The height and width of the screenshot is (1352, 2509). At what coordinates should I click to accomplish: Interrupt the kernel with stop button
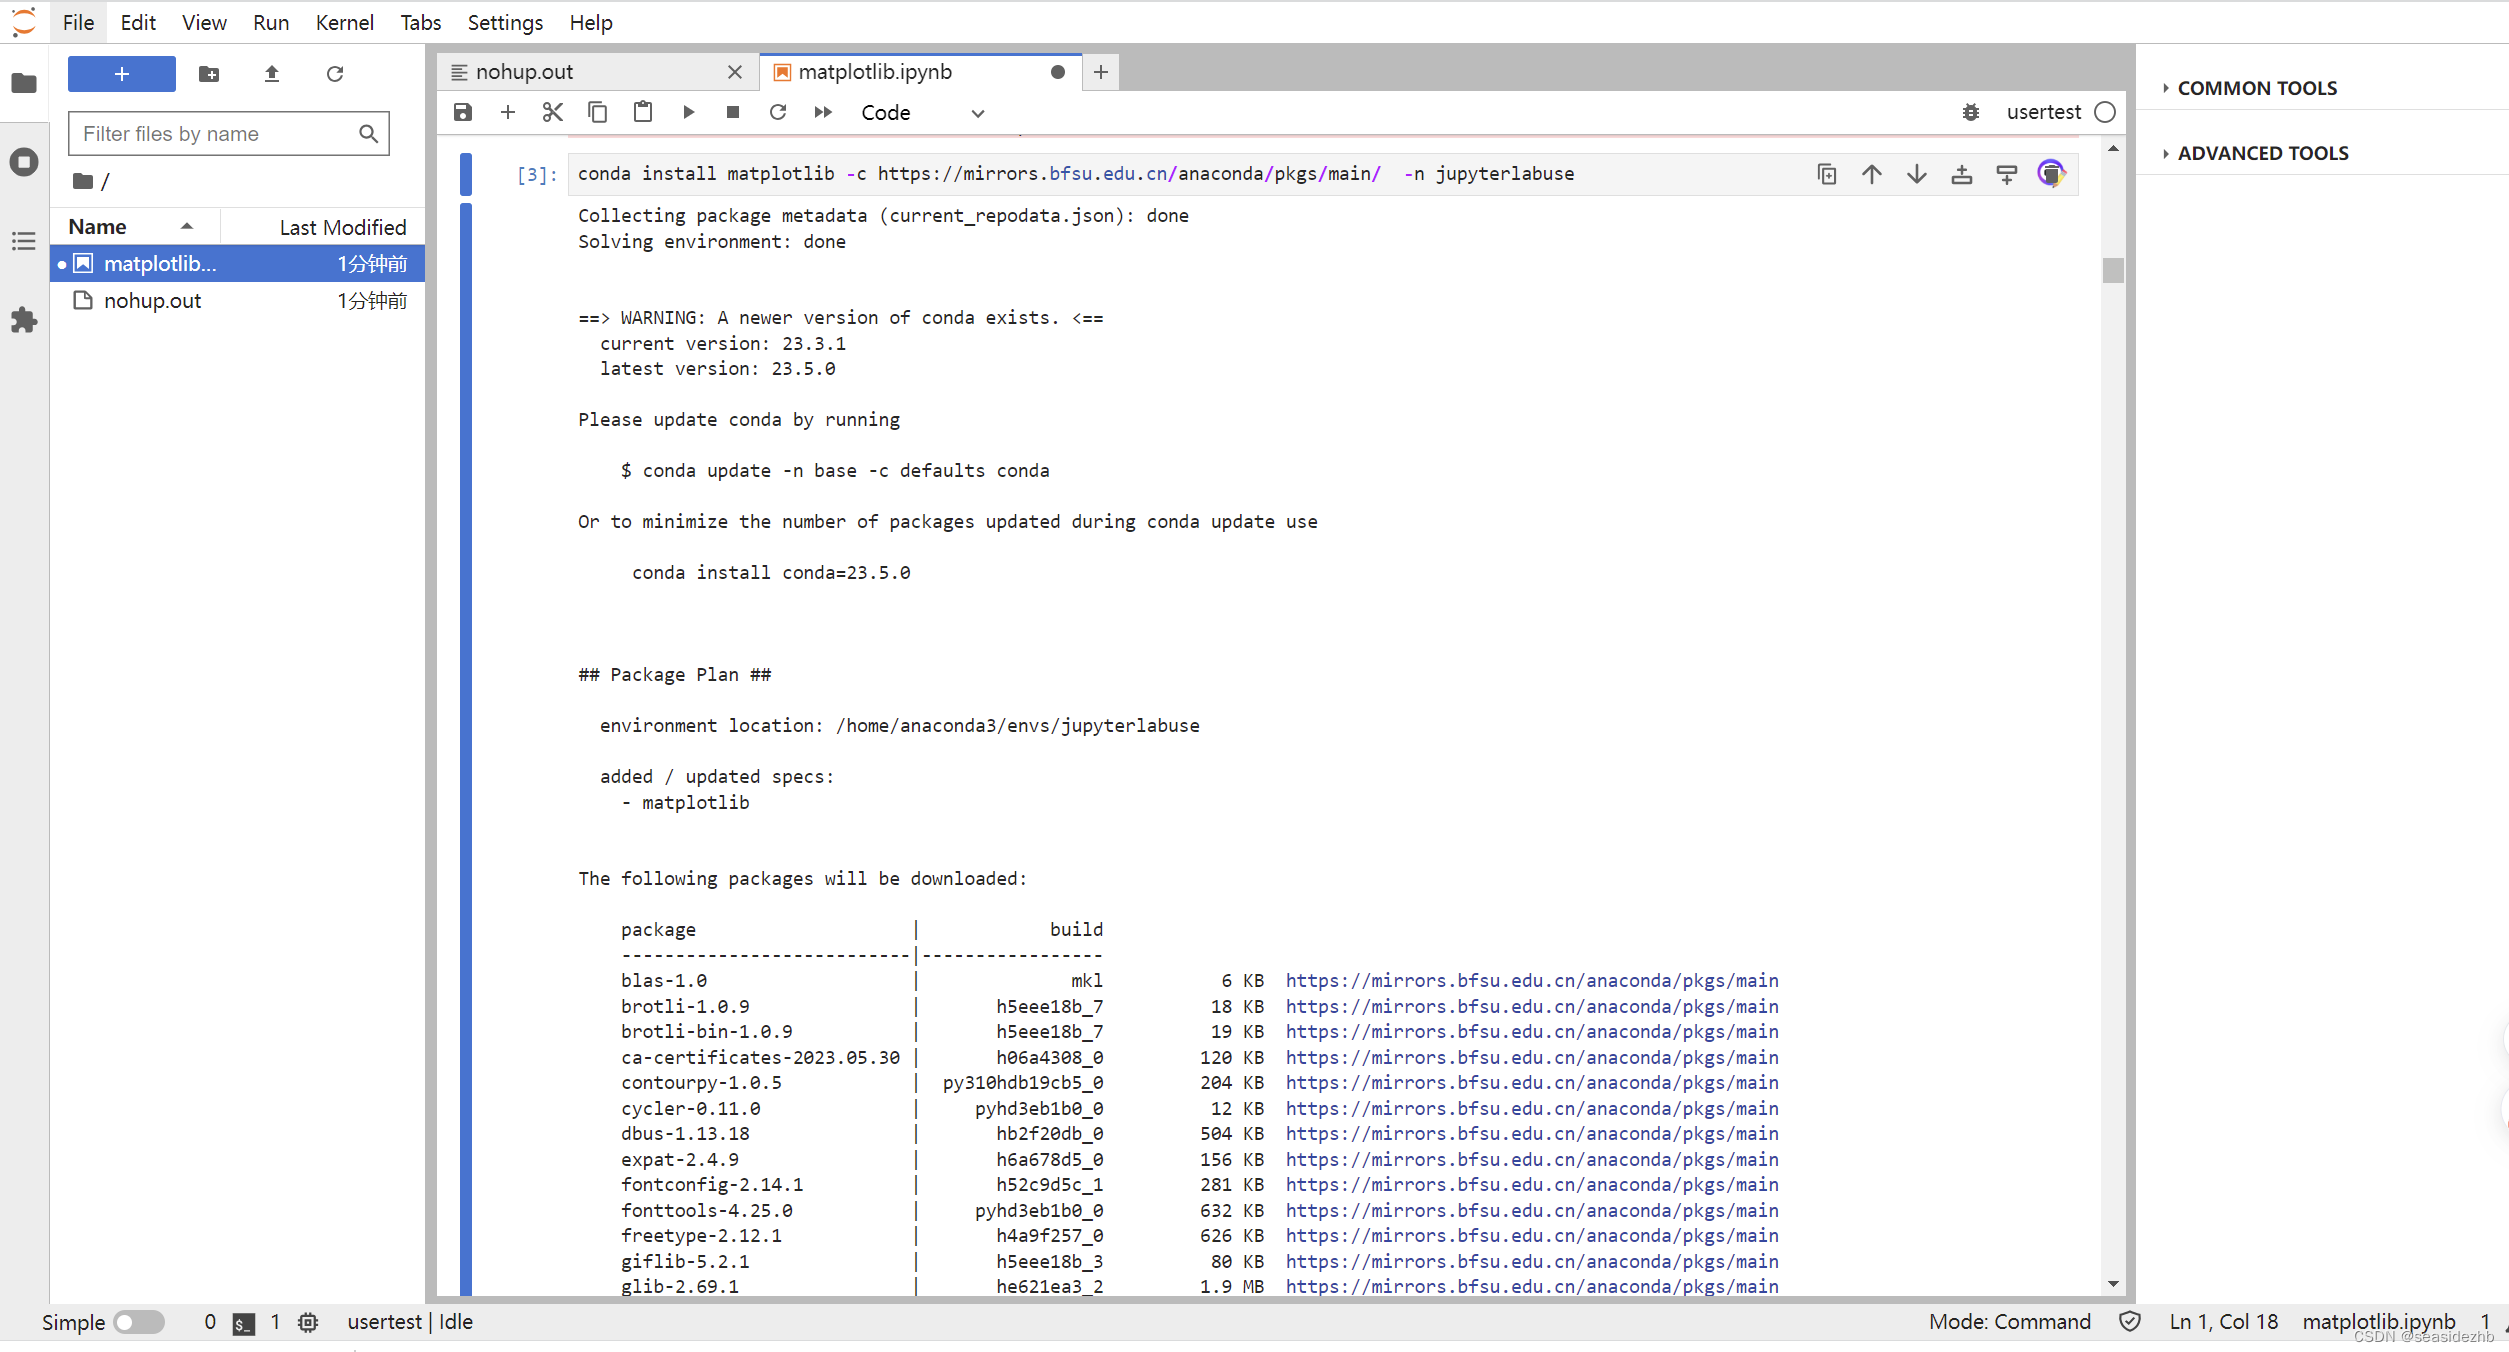(733, 112)
